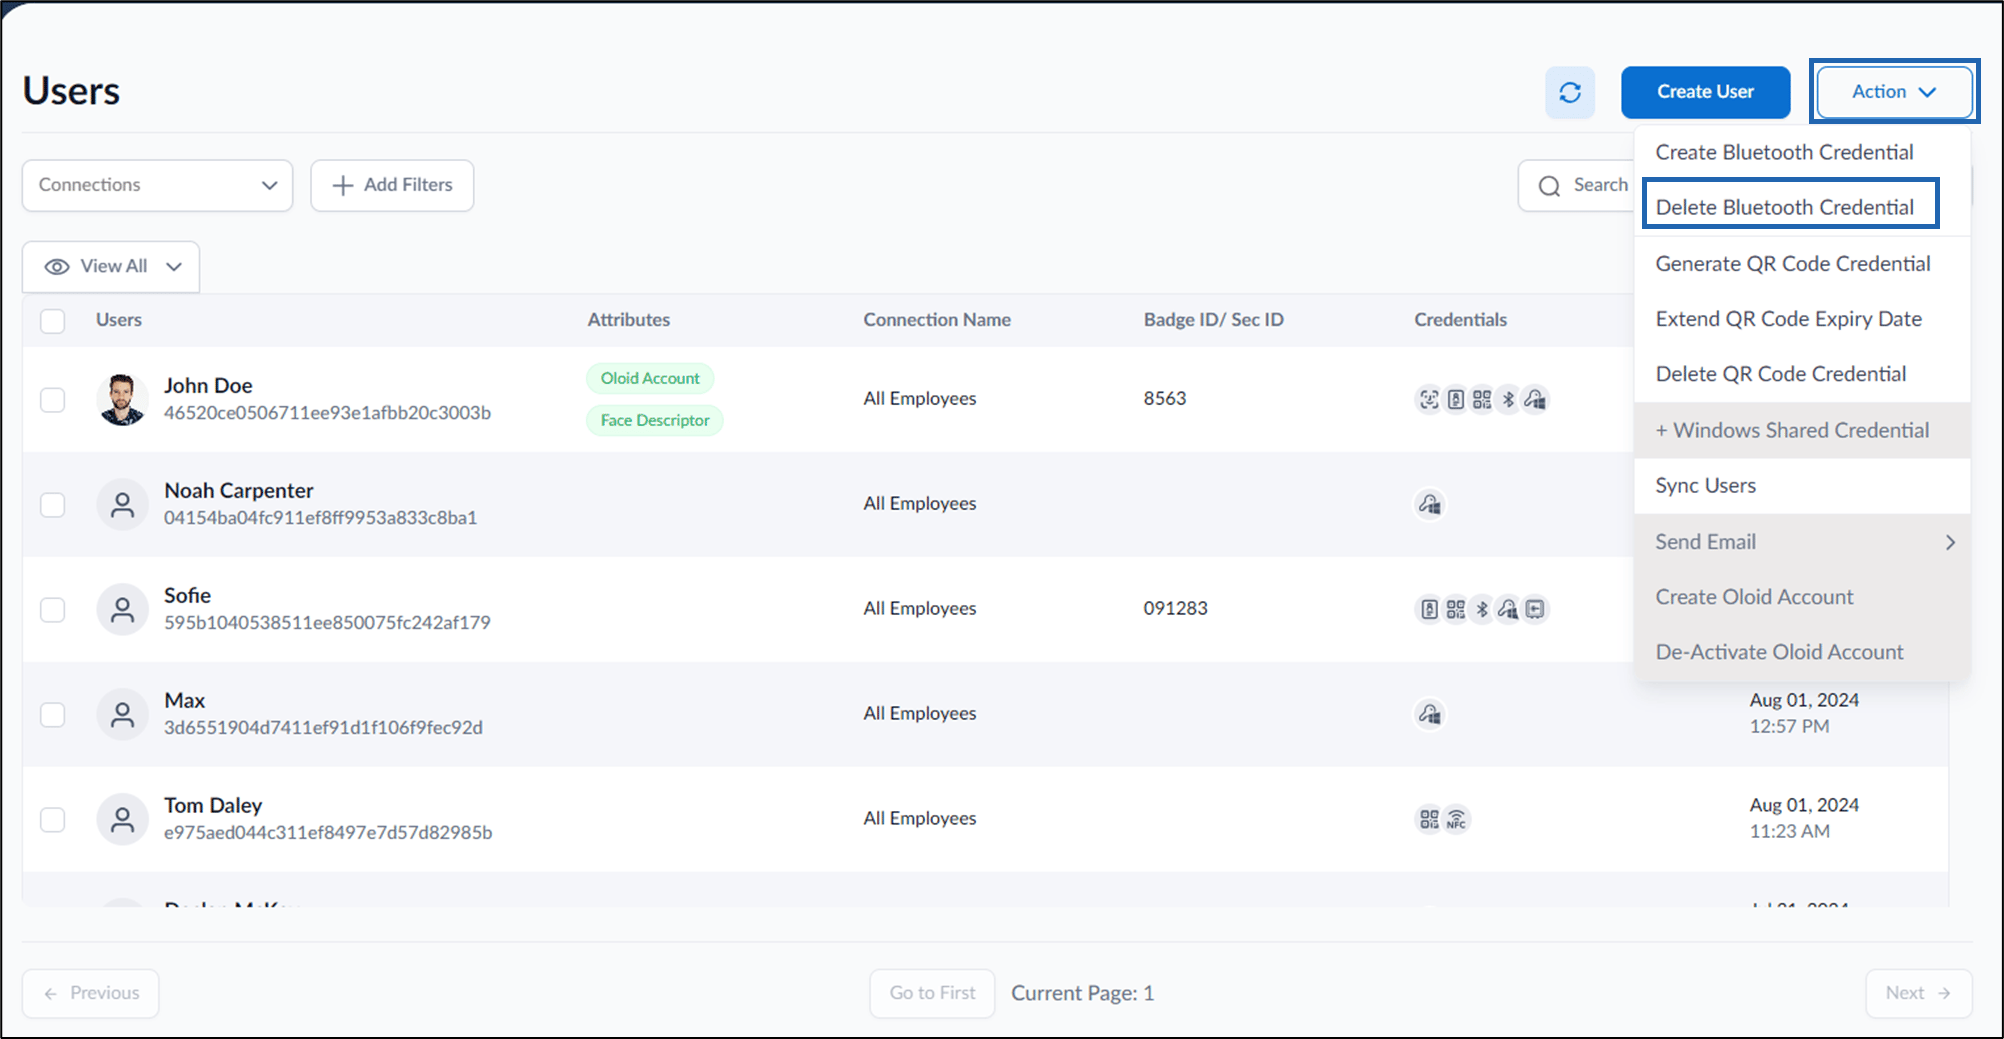Check the box for John Doe
This screenshot has height=1039, width=2004.
point(52,400)
